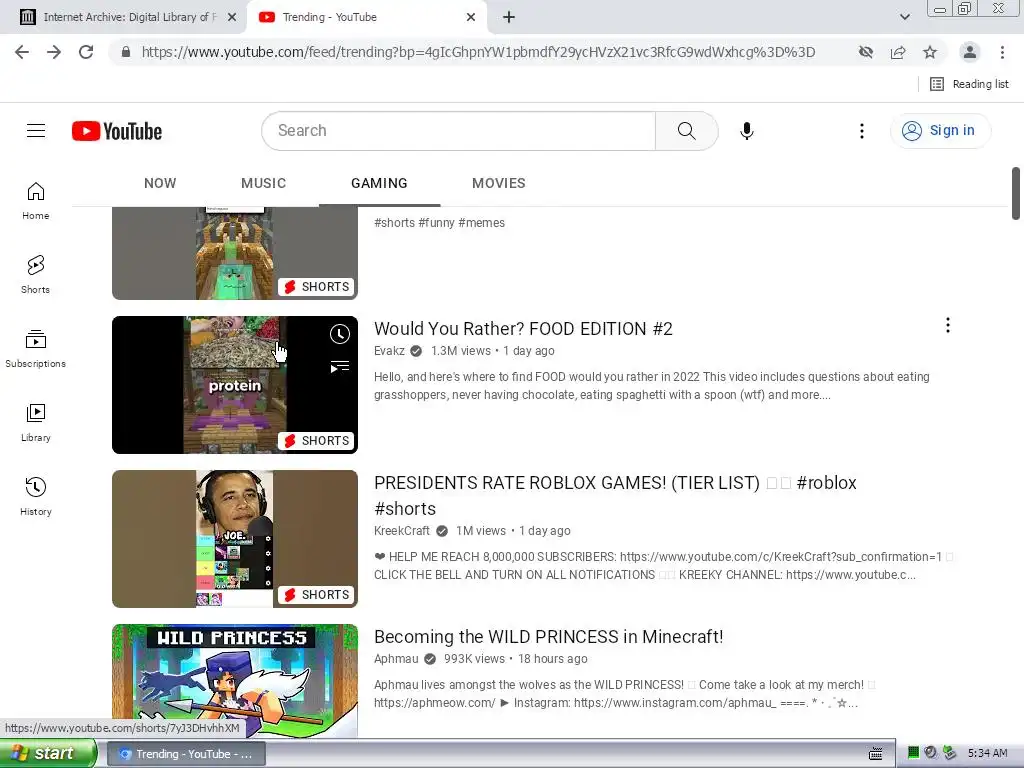
Task: Click the browser address bar URL
Action: click(x=478, y=52)
